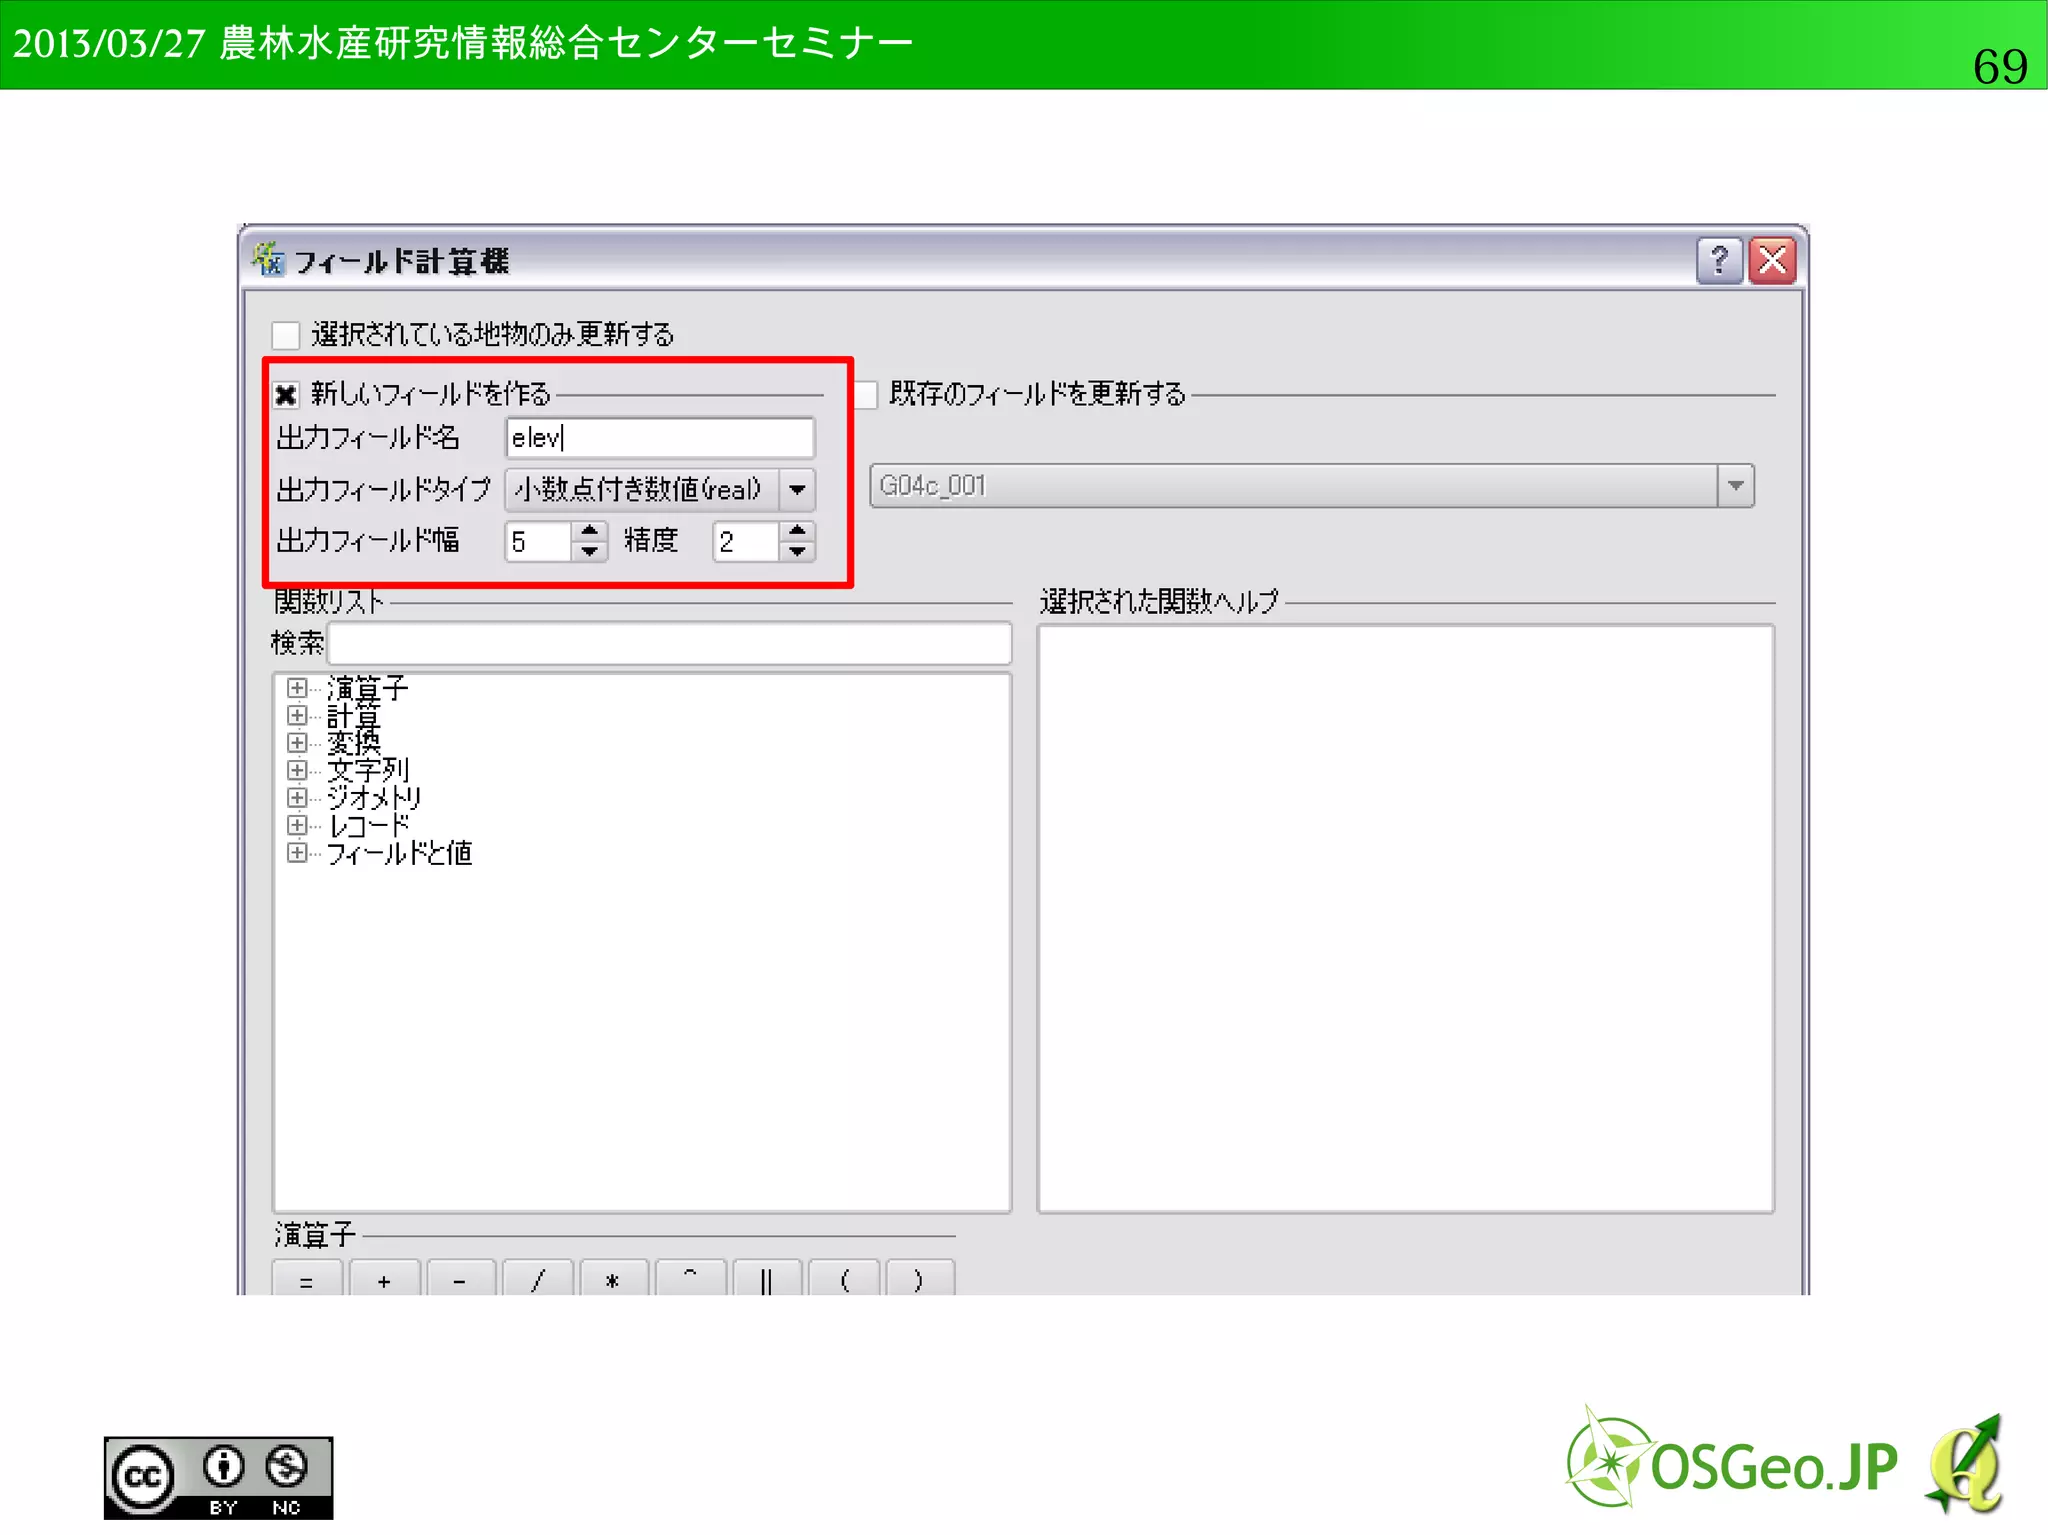Click the plus operator button

point(384,1278)
